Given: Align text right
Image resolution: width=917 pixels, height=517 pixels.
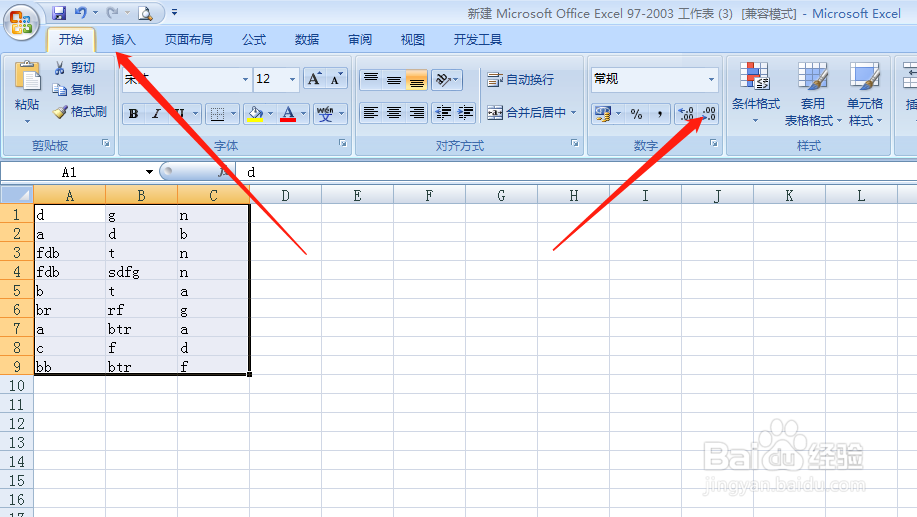Looking at the screenshot, I should click(416, 112).
